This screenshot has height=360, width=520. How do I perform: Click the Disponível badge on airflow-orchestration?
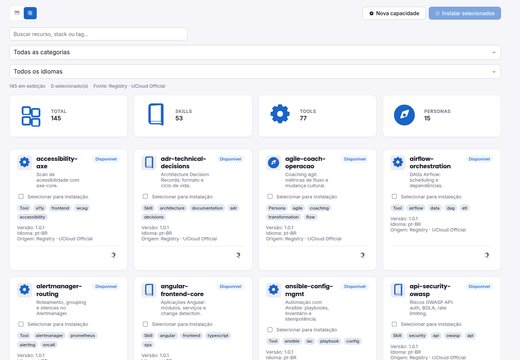[x=479, y=159]
